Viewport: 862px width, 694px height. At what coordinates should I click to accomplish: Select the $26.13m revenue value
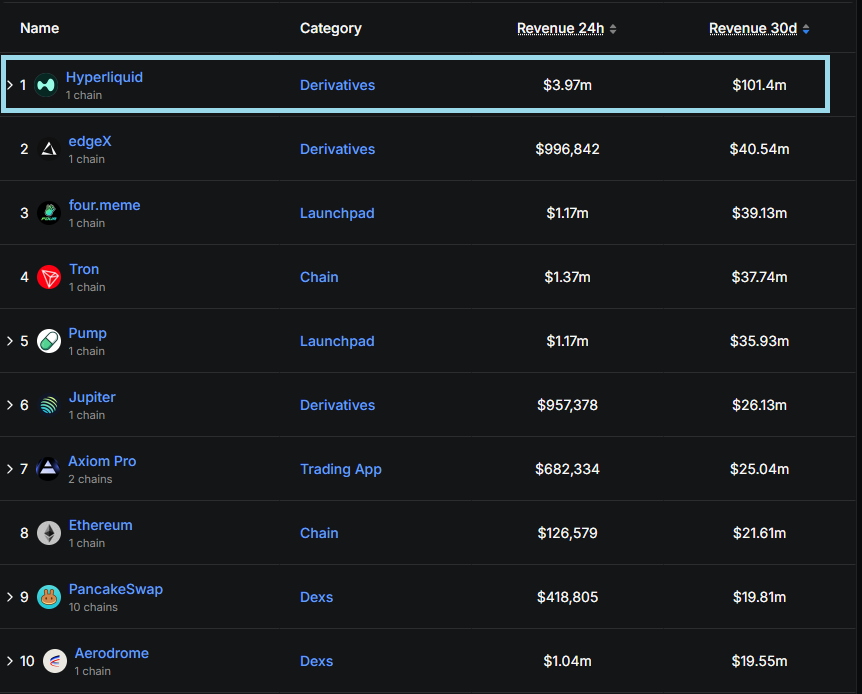click(x=759, y=405)
